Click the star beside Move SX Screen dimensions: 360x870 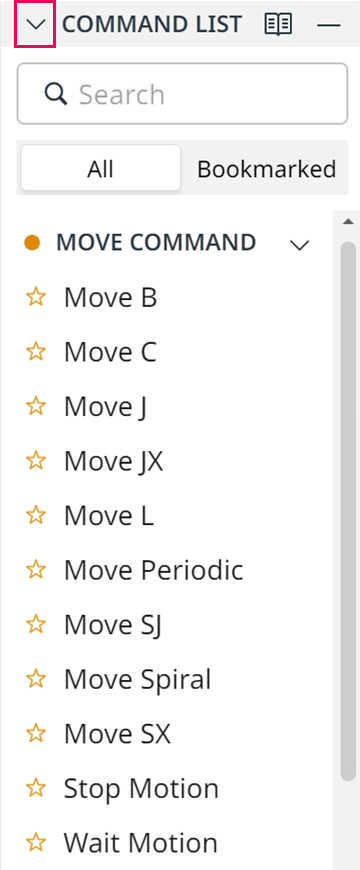click(36, 734)
